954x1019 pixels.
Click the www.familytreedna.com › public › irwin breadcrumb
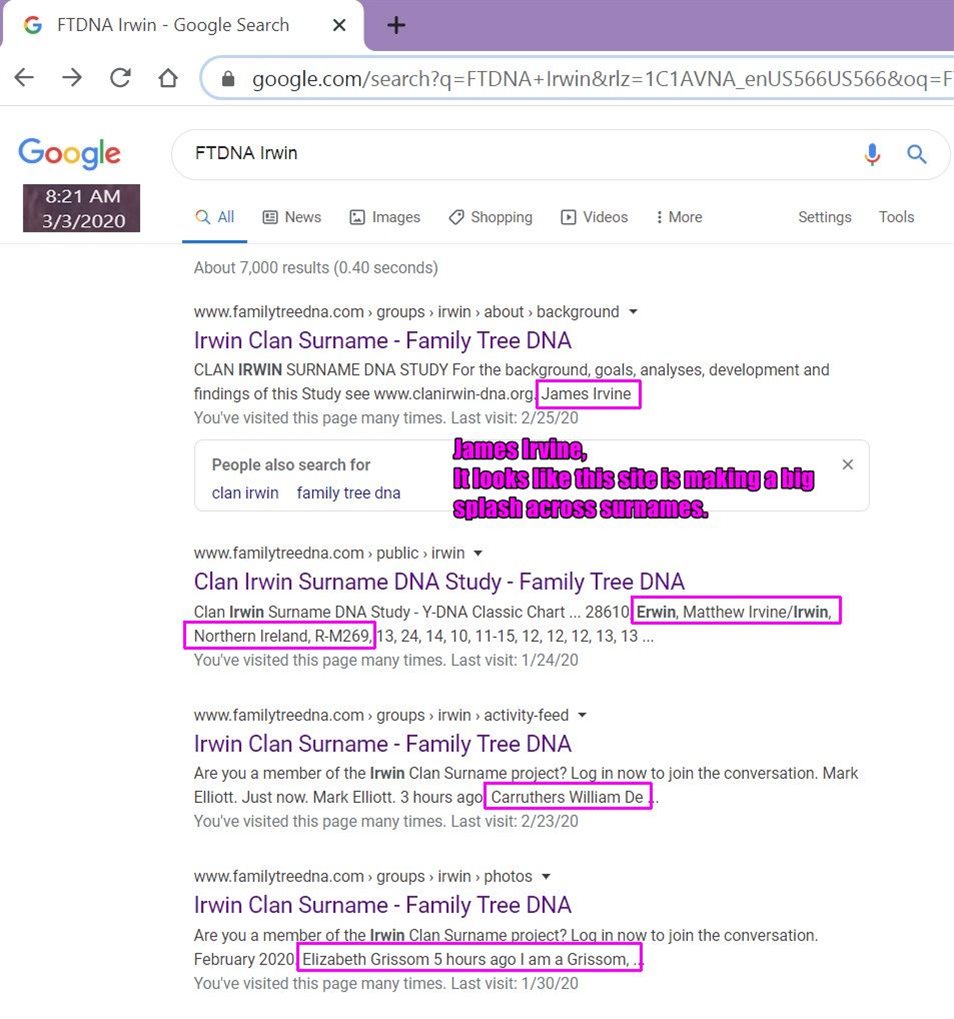[x=329, y=553]
